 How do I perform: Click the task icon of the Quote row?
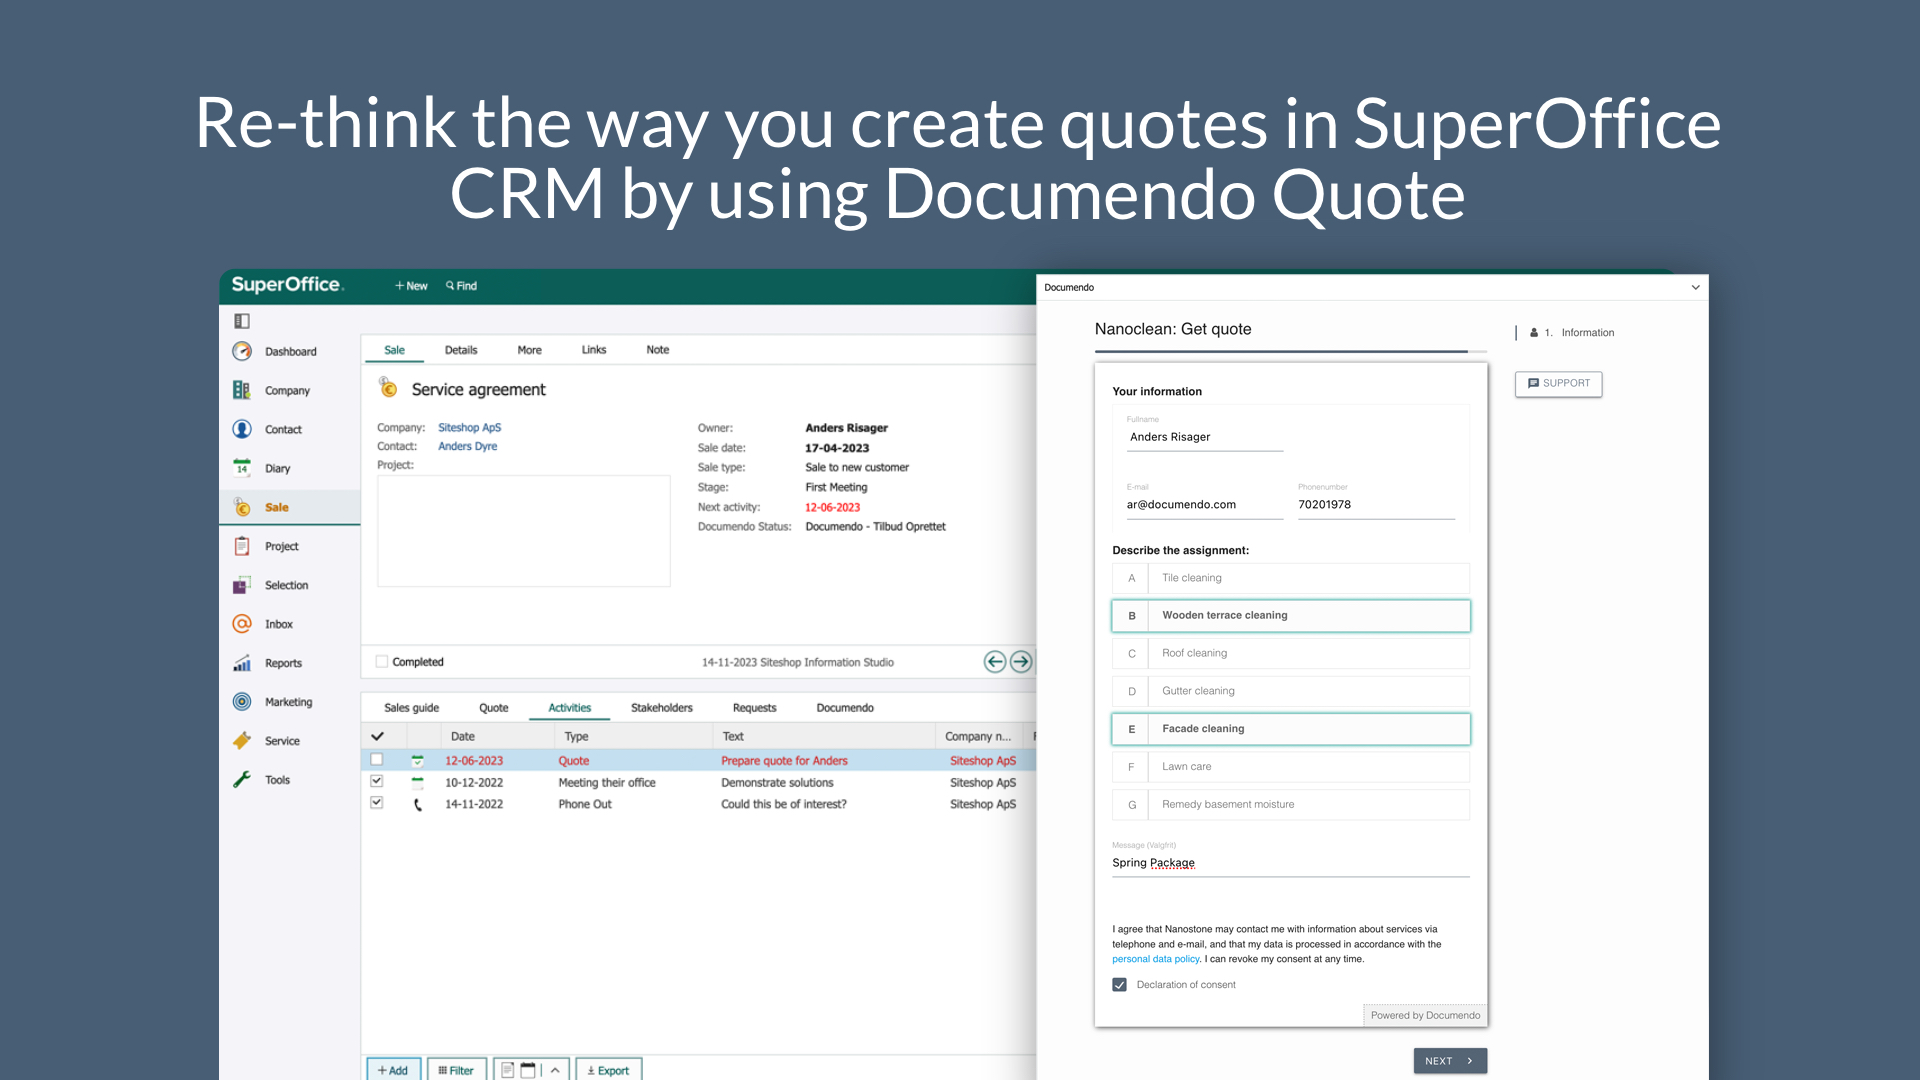[x=418, y=761]
